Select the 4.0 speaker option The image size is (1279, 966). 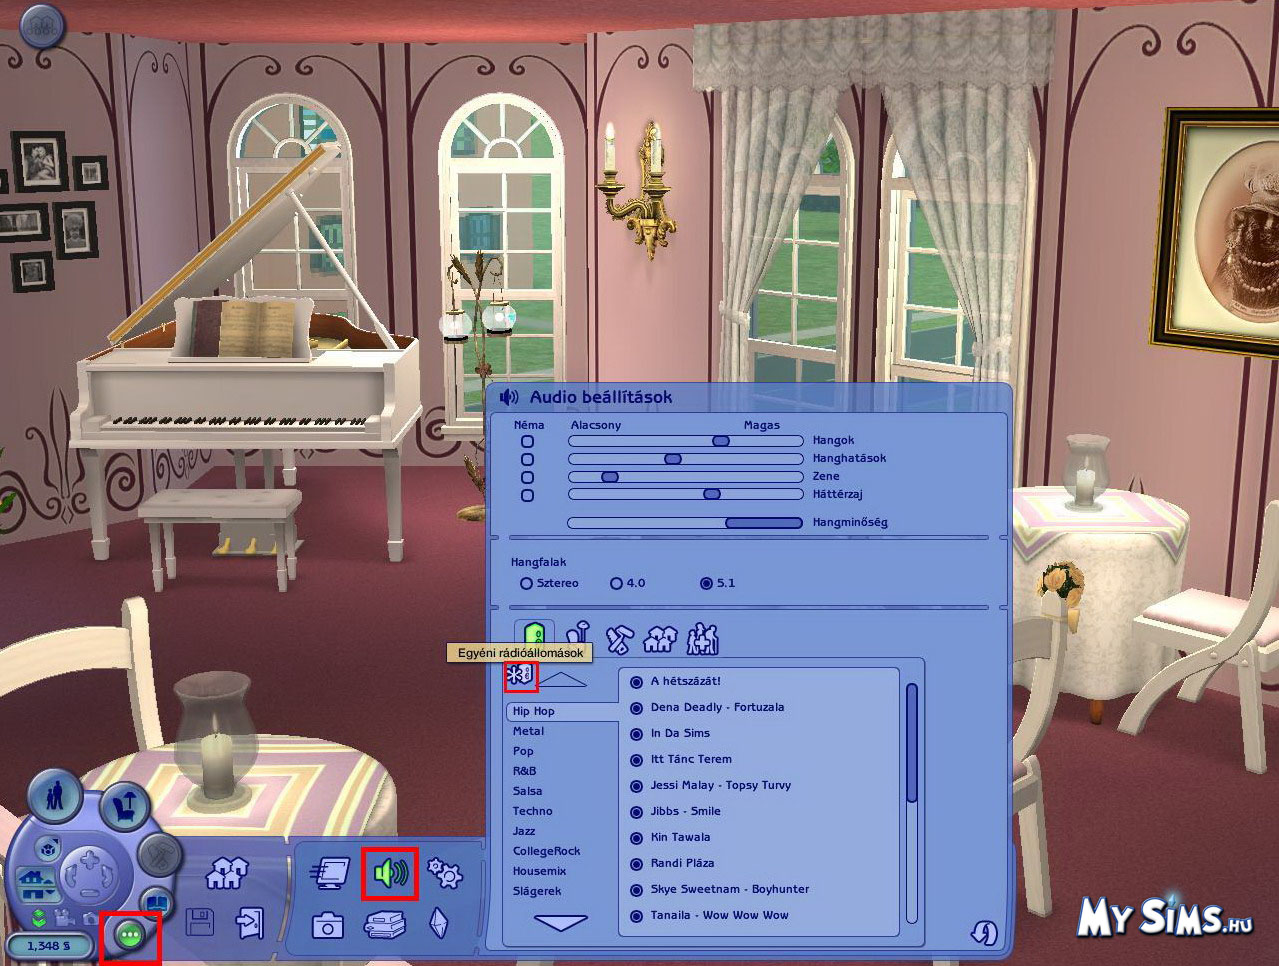(x=616, y=583)
